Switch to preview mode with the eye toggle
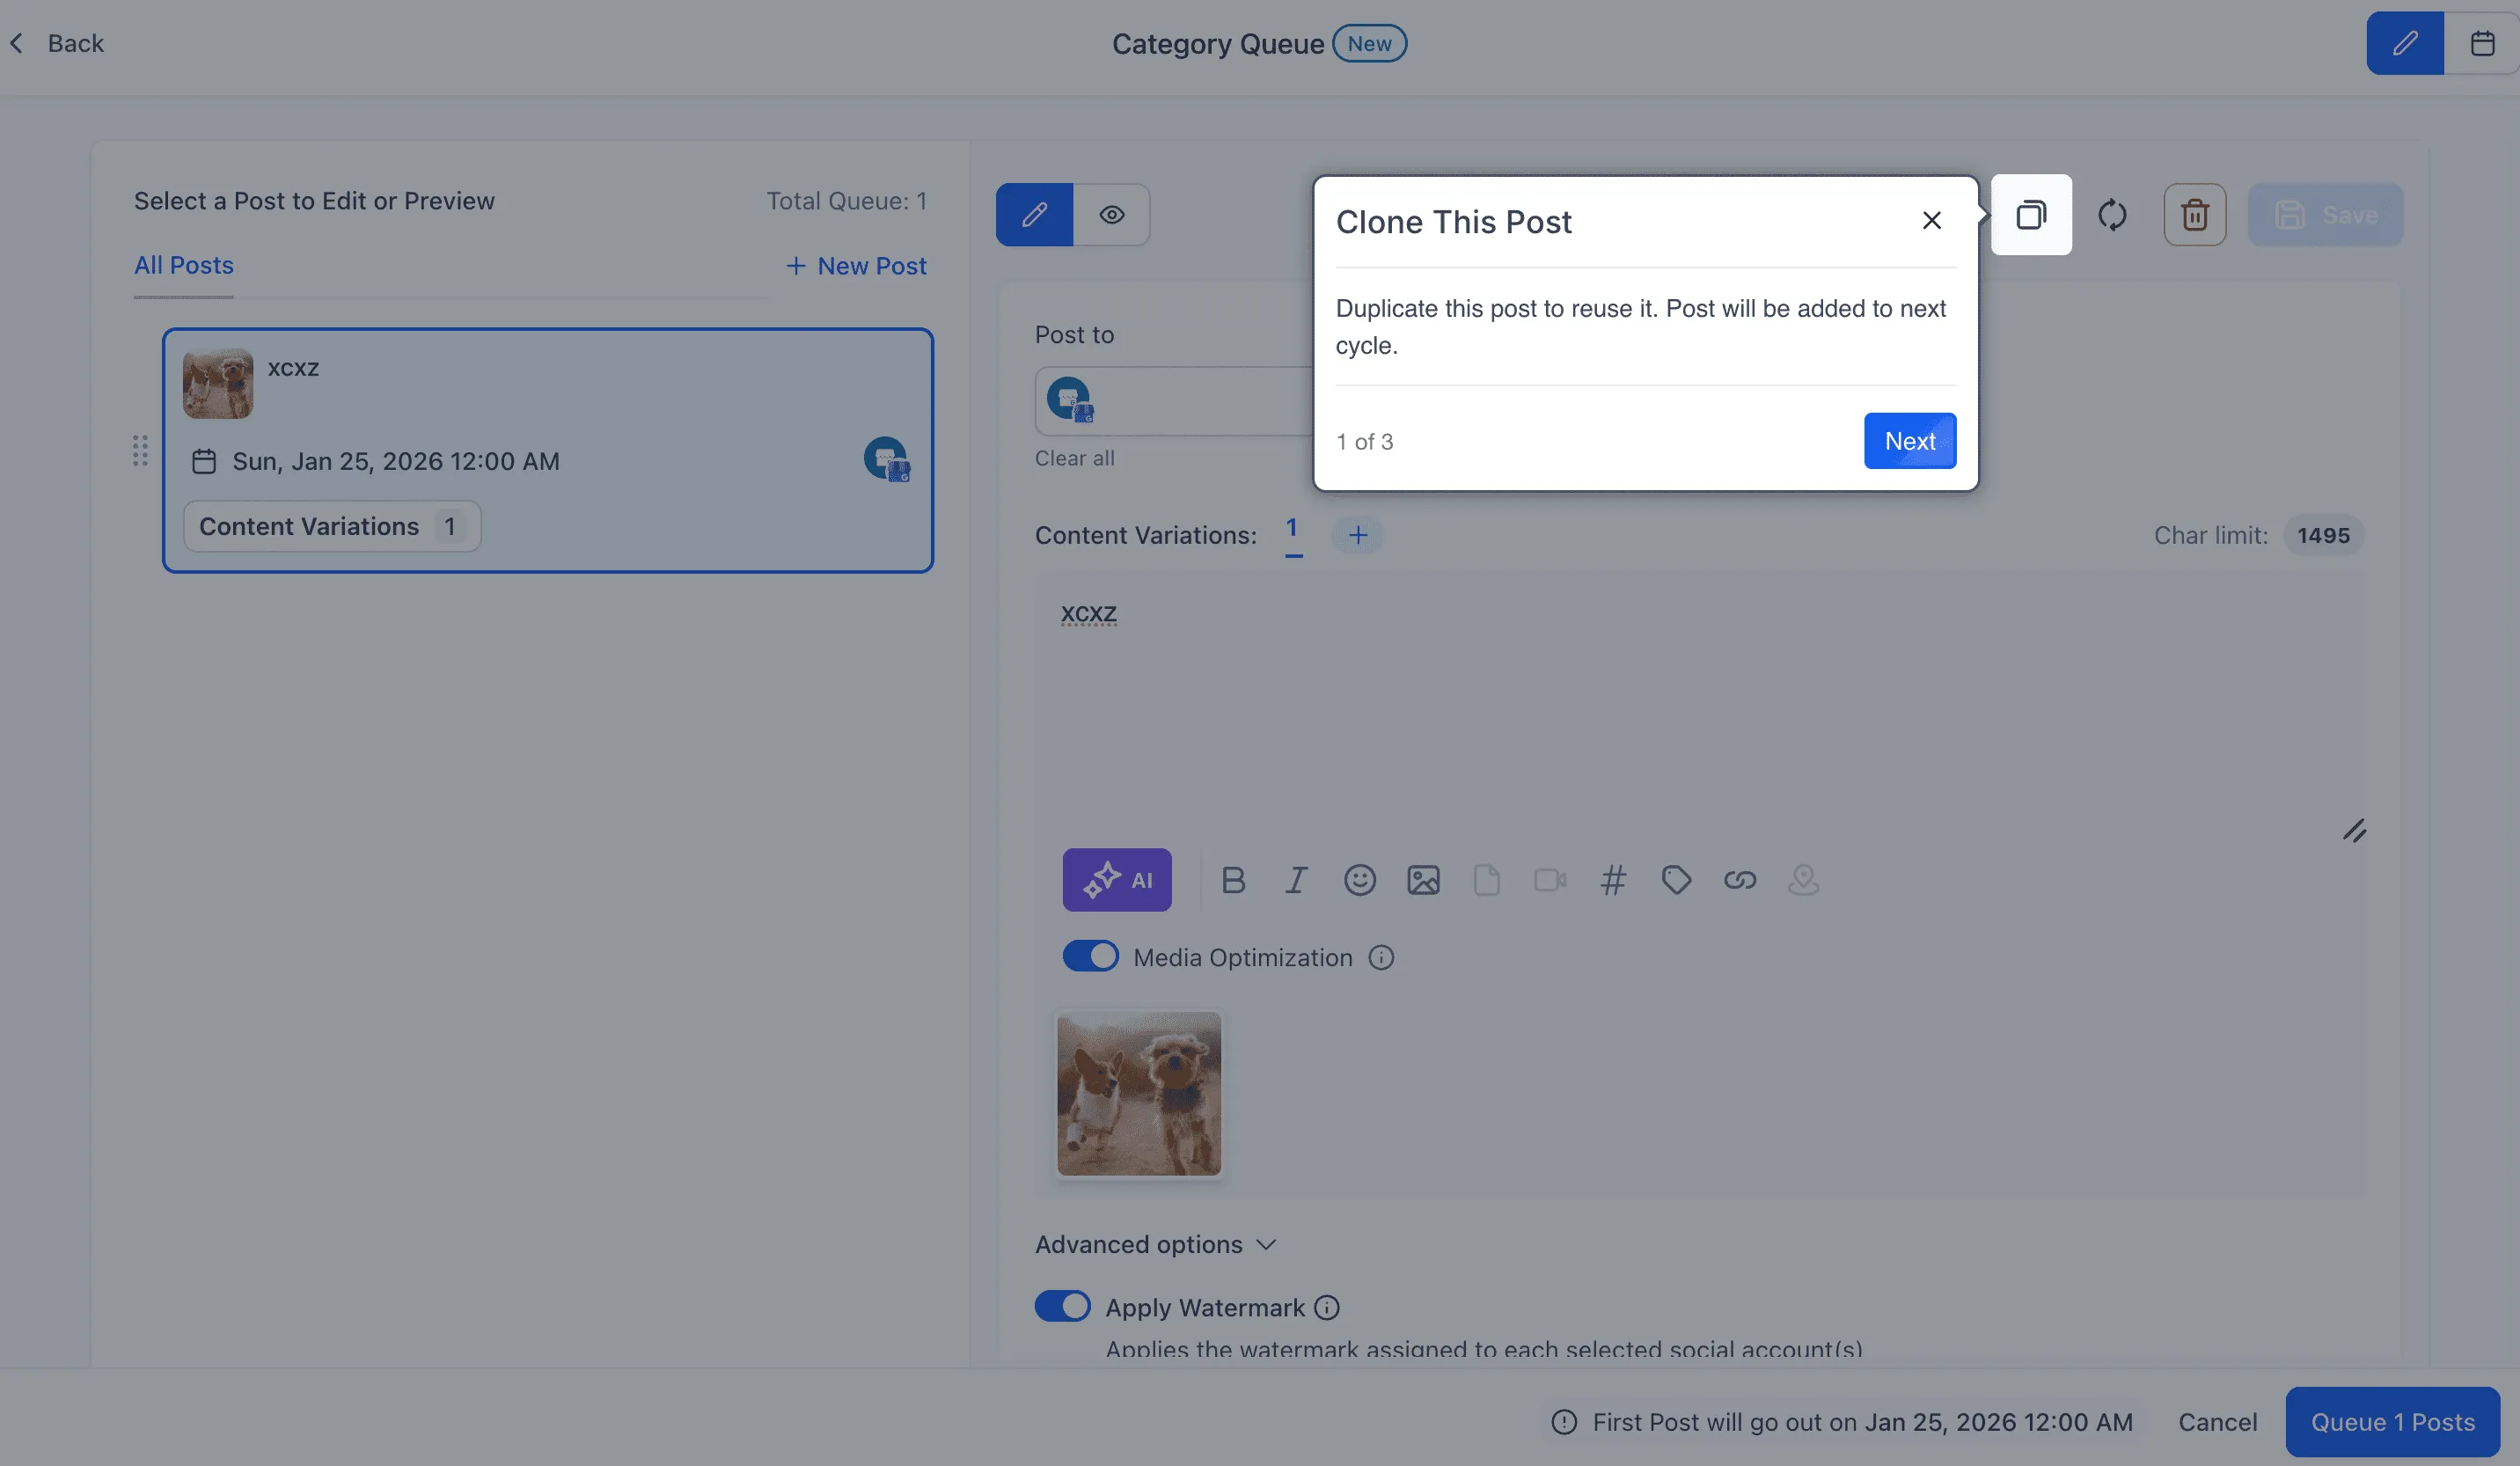Image resolution: width=2520 pixels, height=1466 pixels. point(1112,214)
